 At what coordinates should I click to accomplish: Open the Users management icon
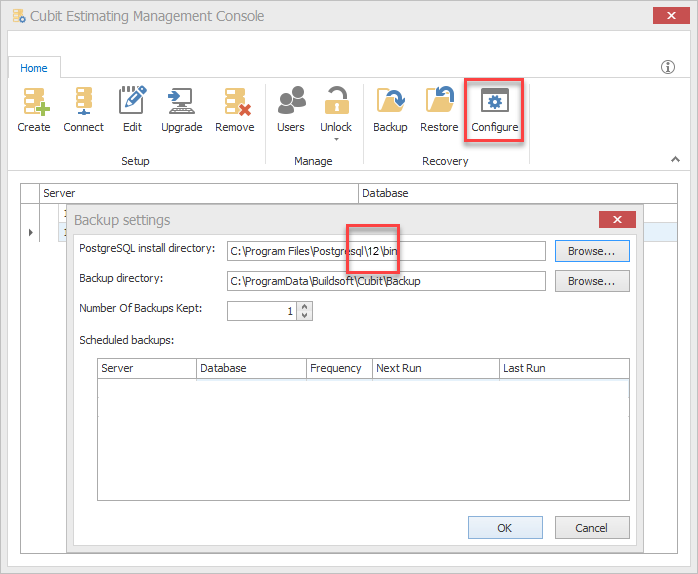[291, 110]
